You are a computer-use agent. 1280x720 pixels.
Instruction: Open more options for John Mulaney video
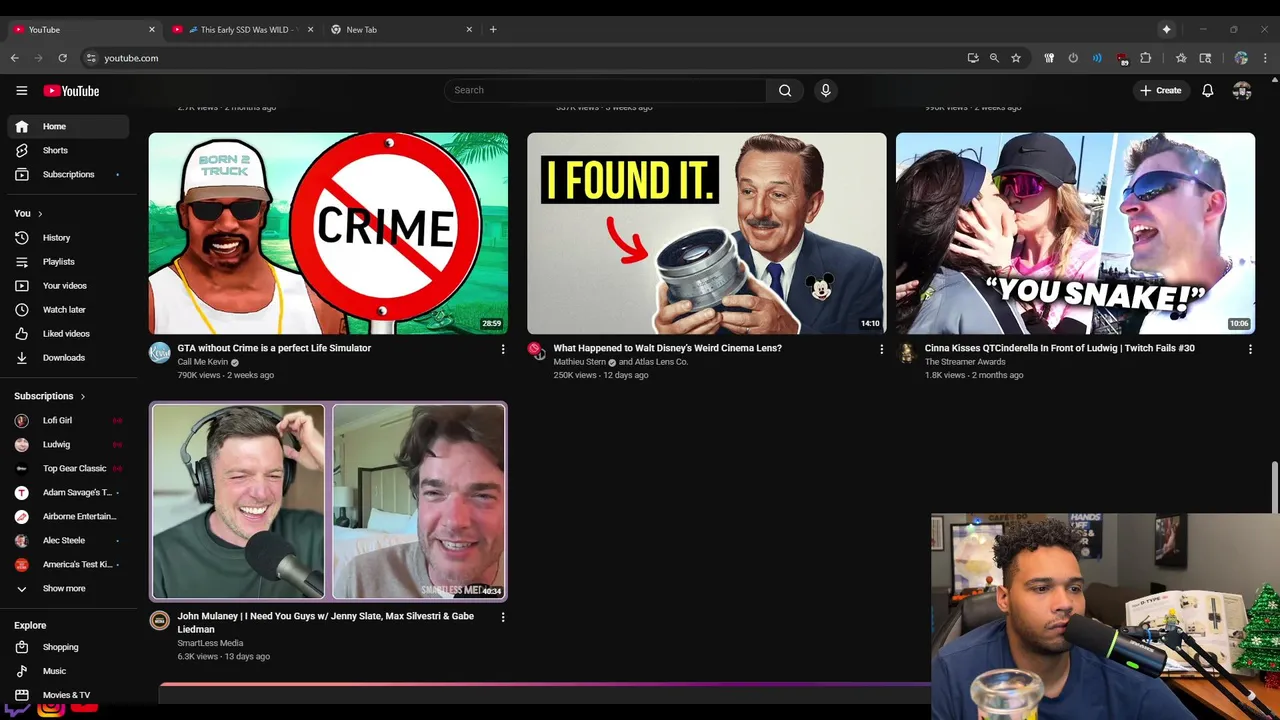click(503, 617)
